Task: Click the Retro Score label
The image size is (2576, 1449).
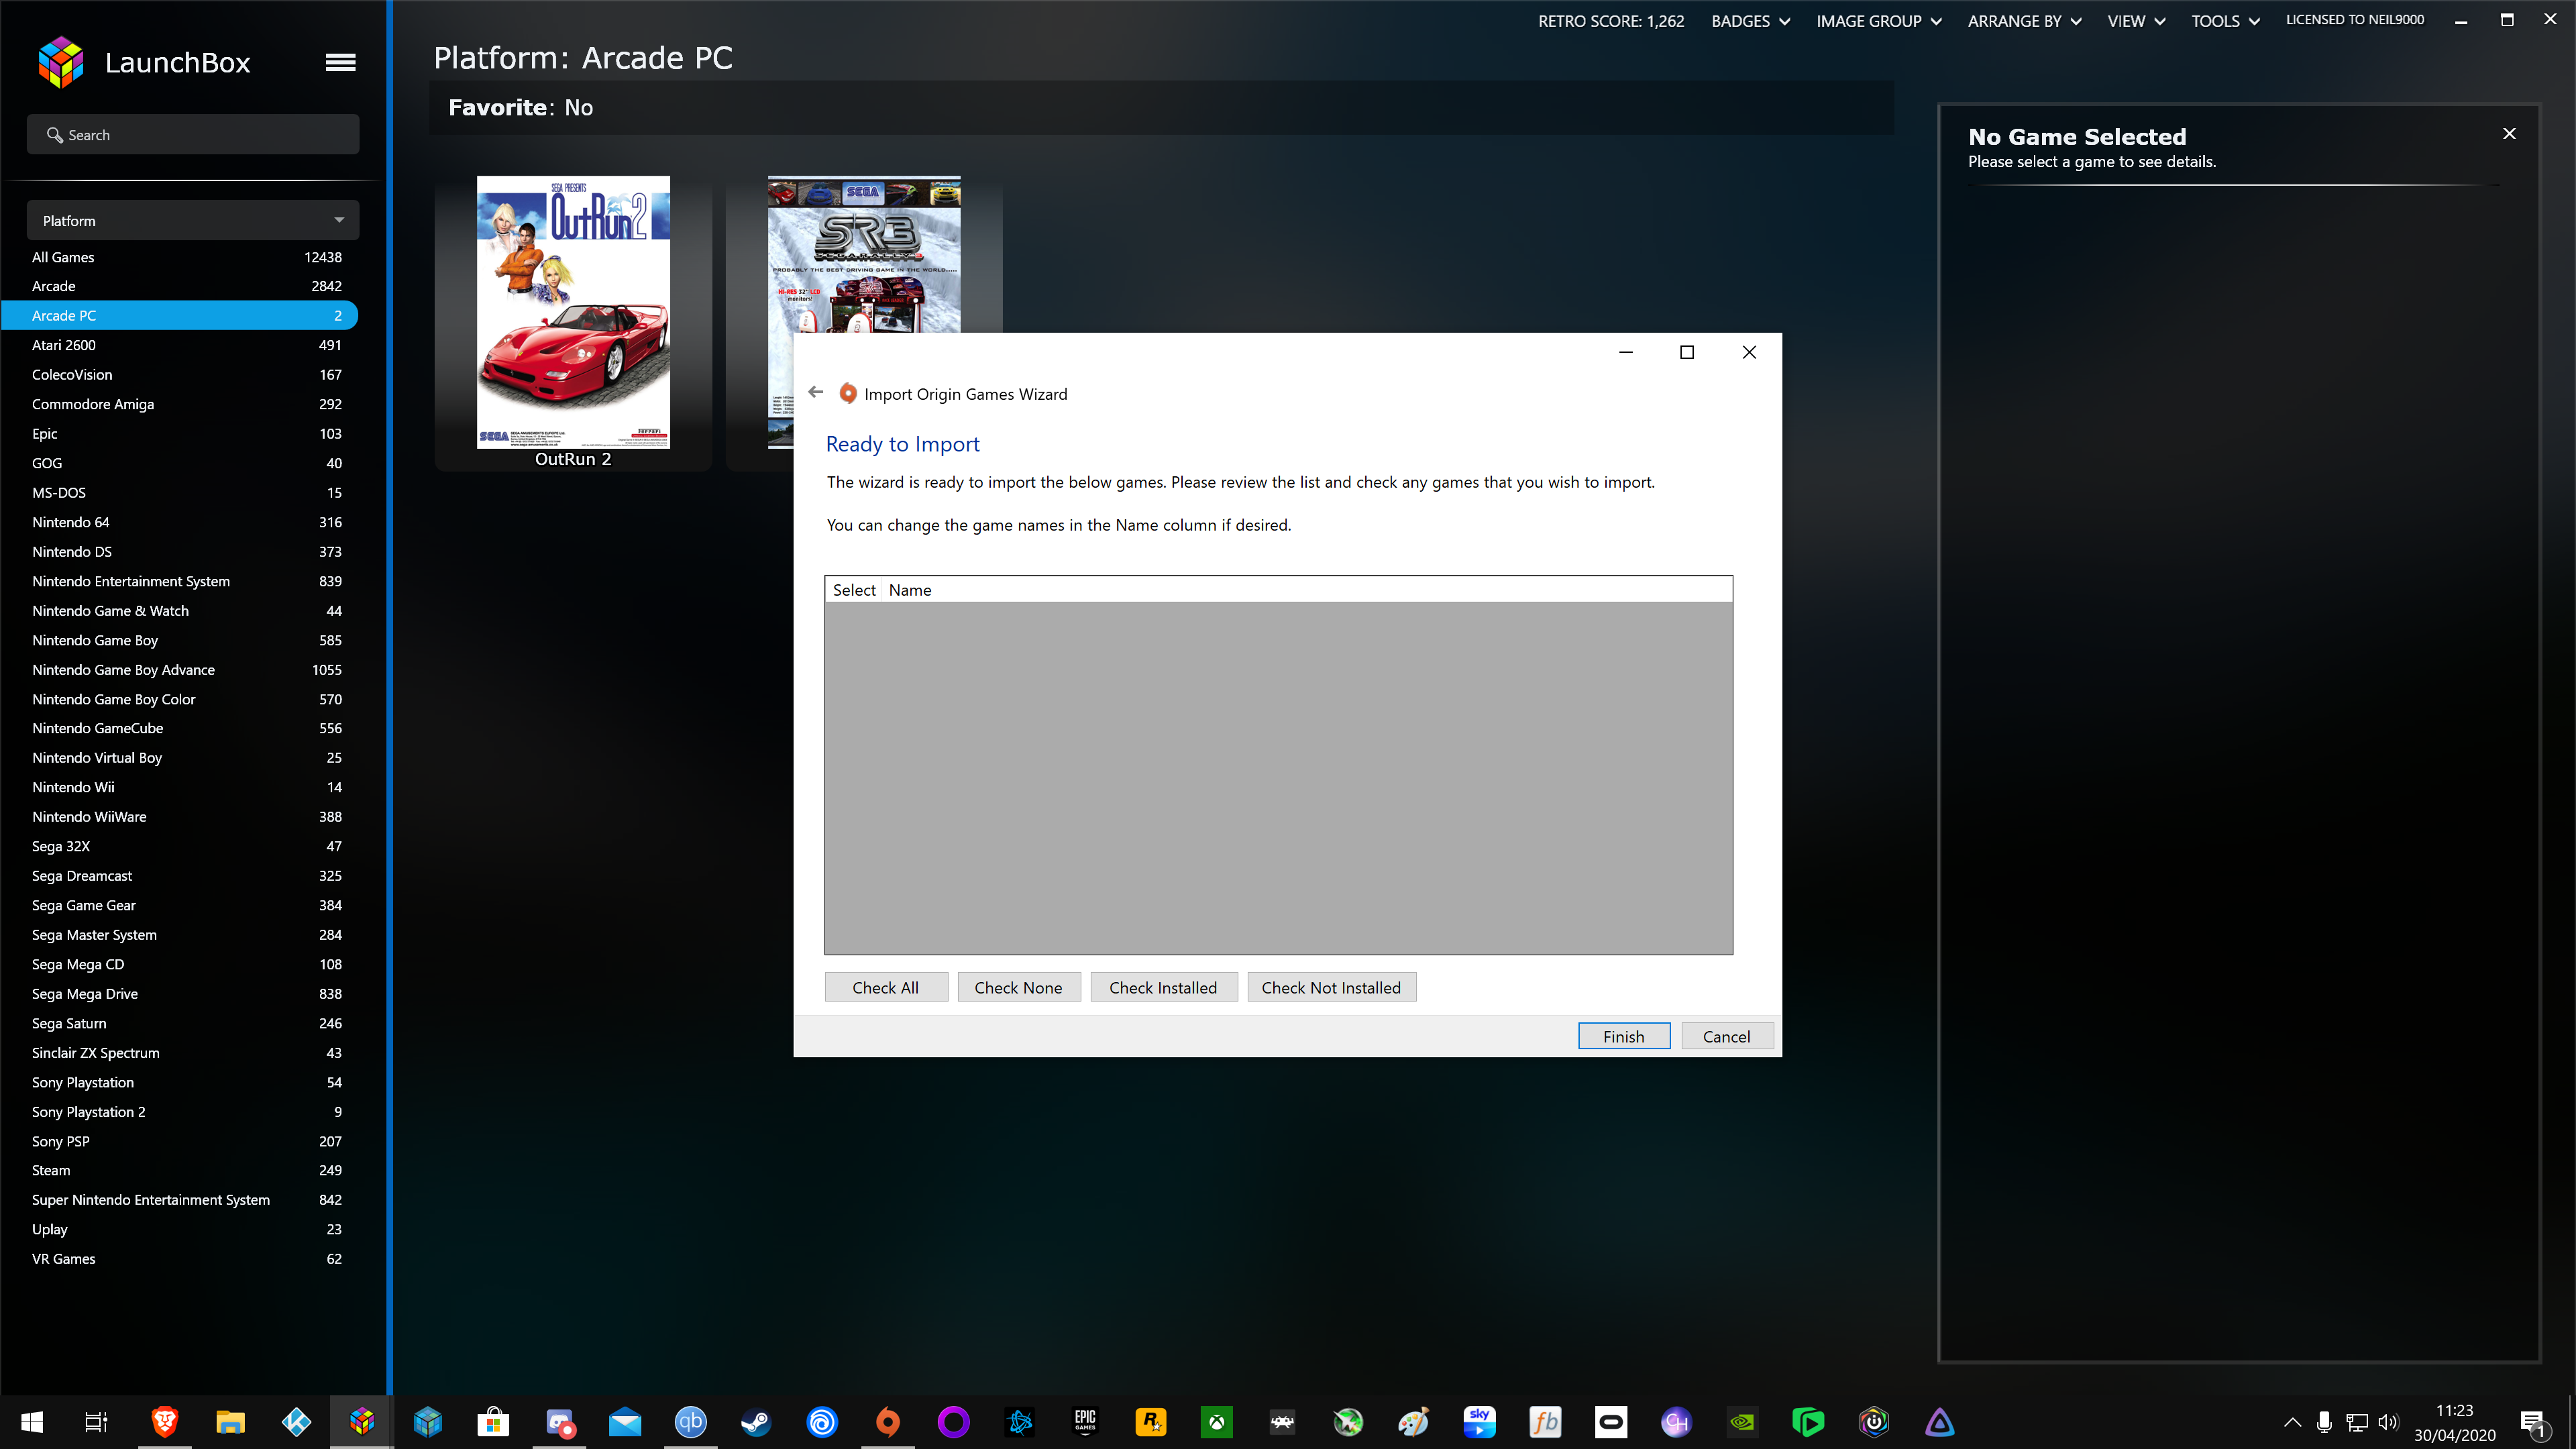Action: pos(1611,21)
